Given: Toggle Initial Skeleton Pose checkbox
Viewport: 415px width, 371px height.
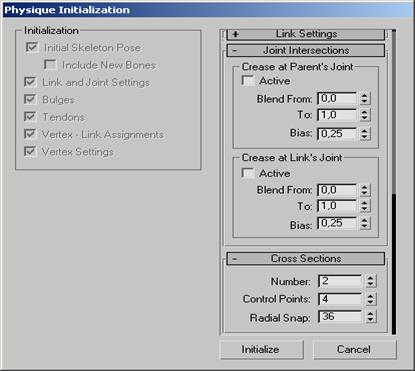Looking at the screenshot, I should click(x=32, y=47).
